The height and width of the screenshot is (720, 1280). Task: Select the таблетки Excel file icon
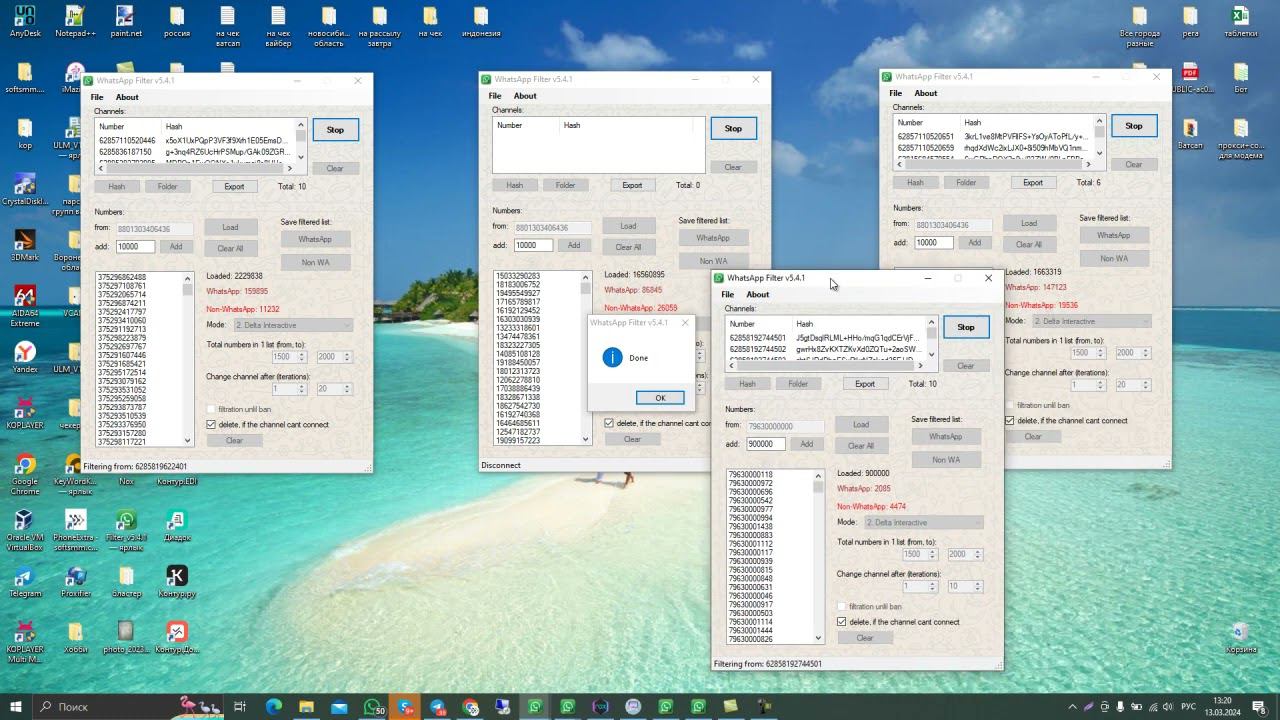click(x=1241, y=20)
